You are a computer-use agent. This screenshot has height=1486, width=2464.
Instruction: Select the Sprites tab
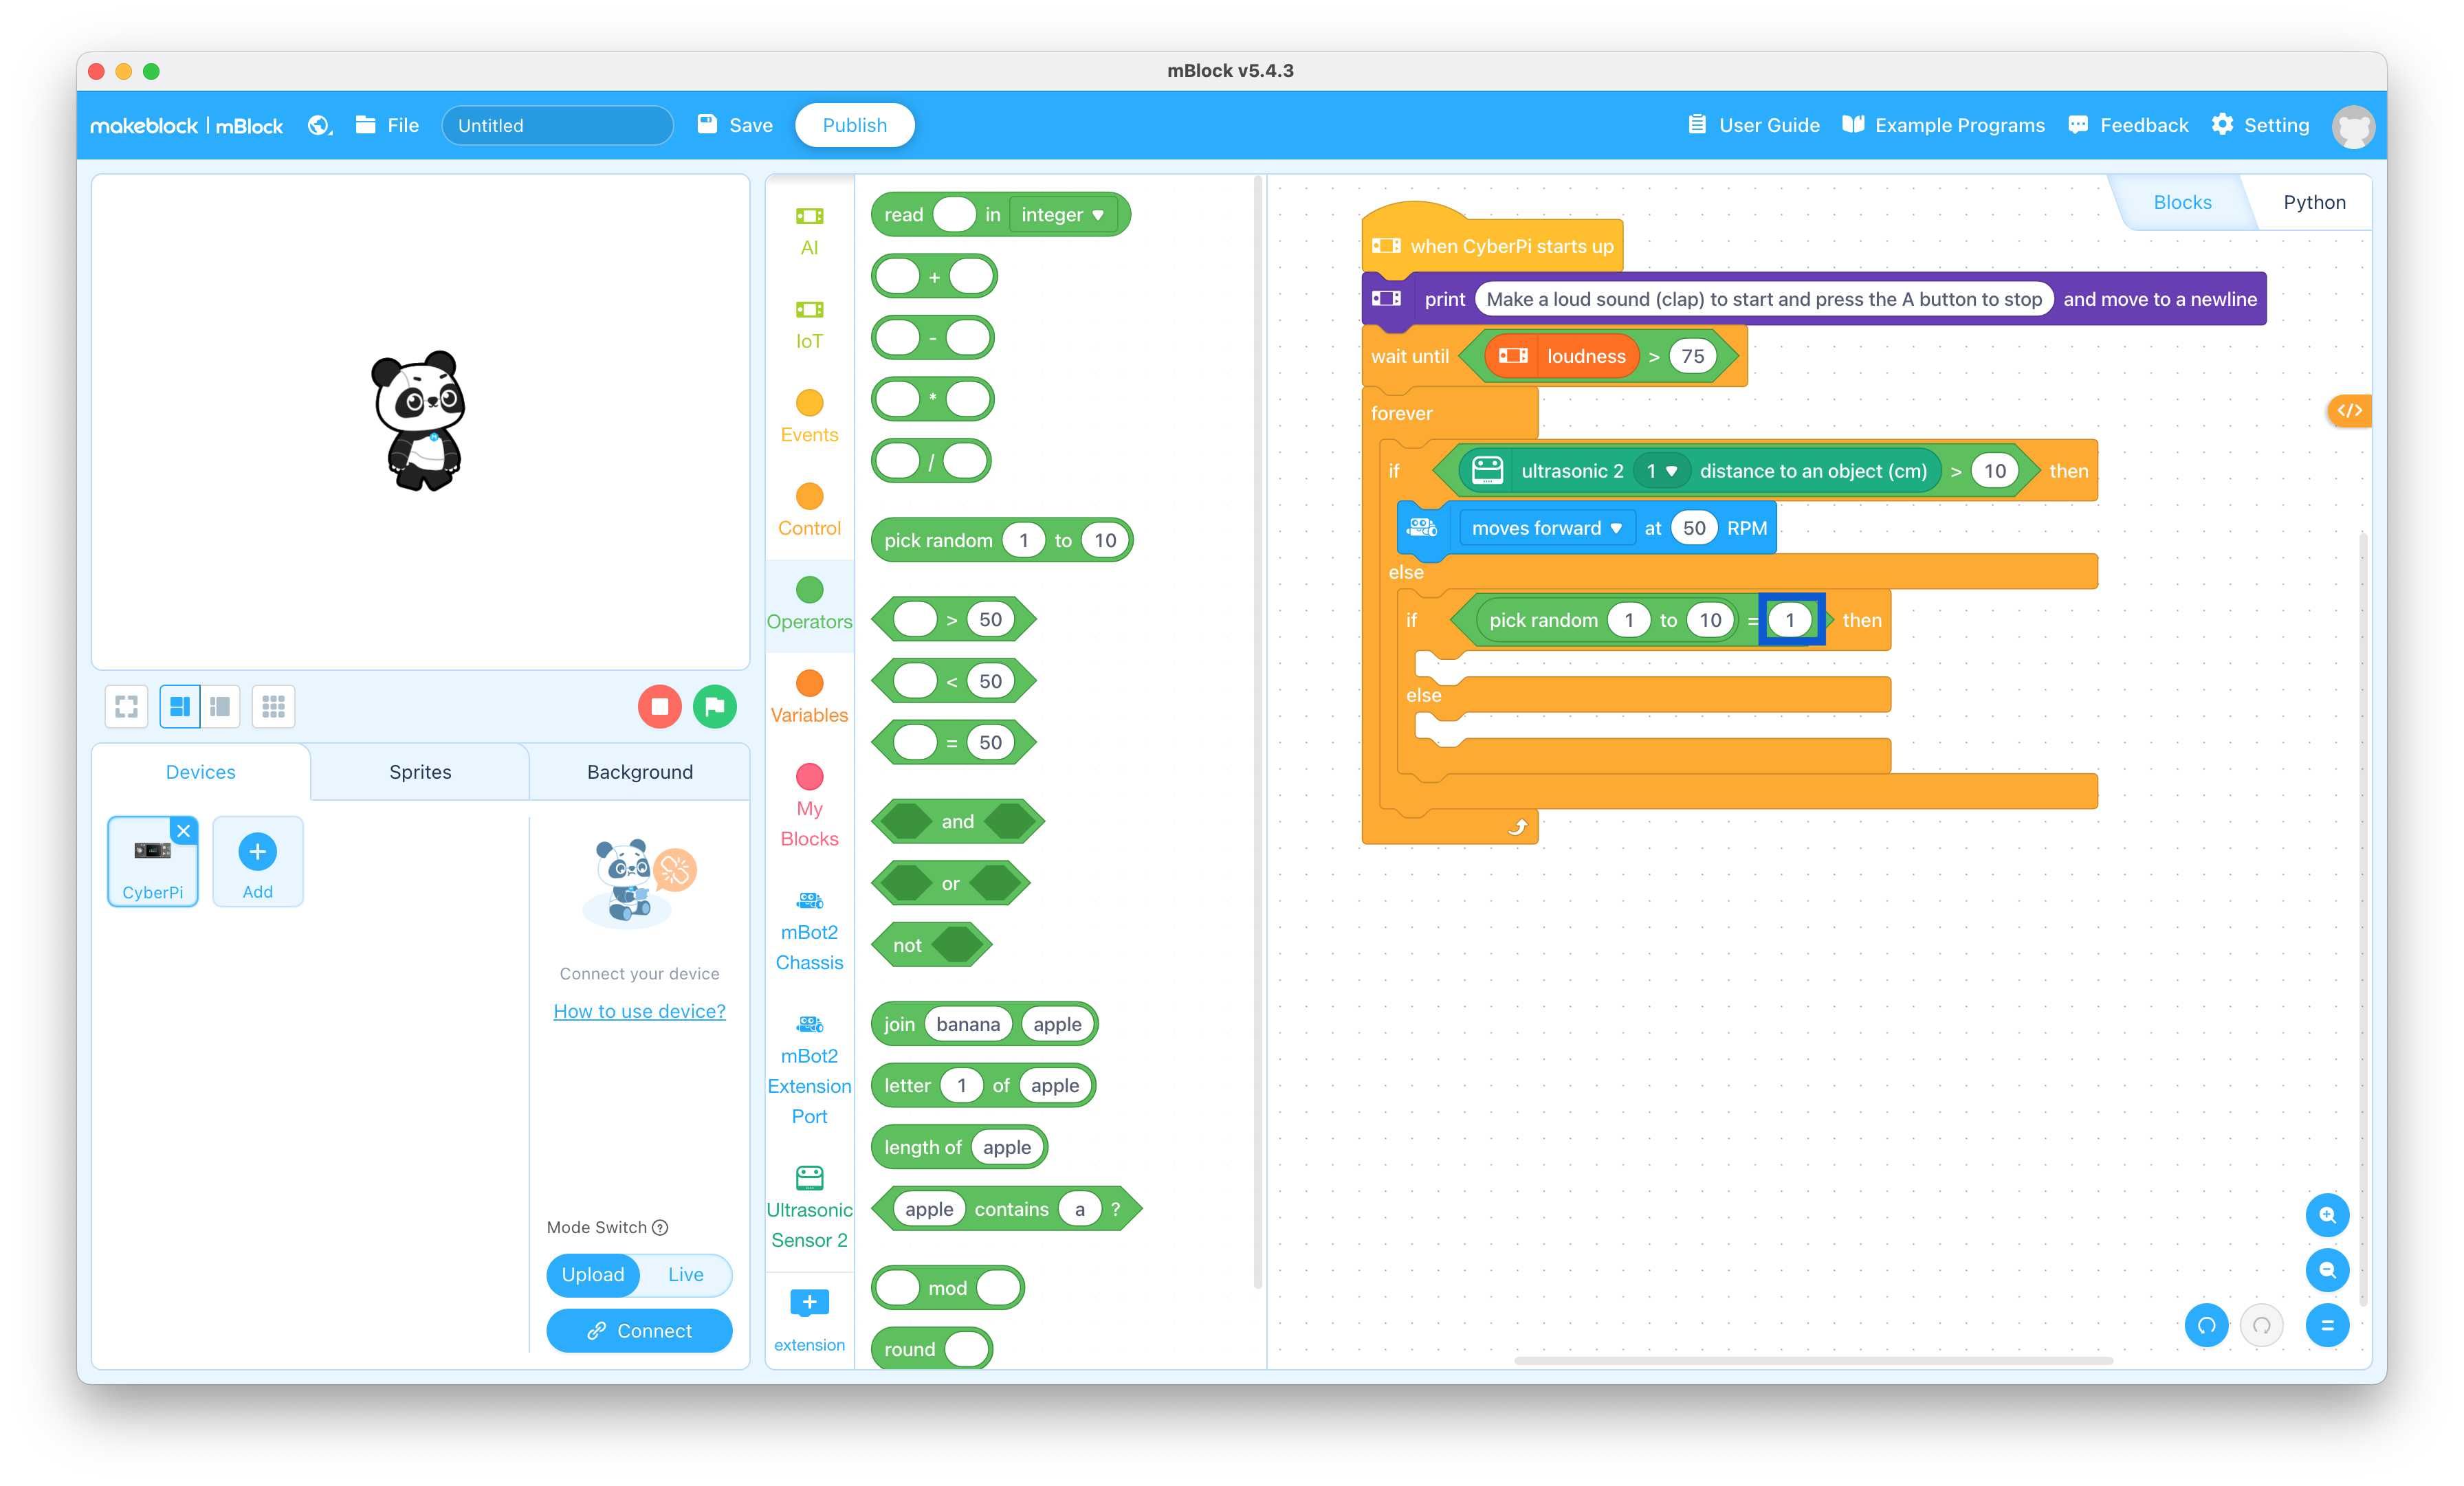pyautogui.click(x=419, y=770)
